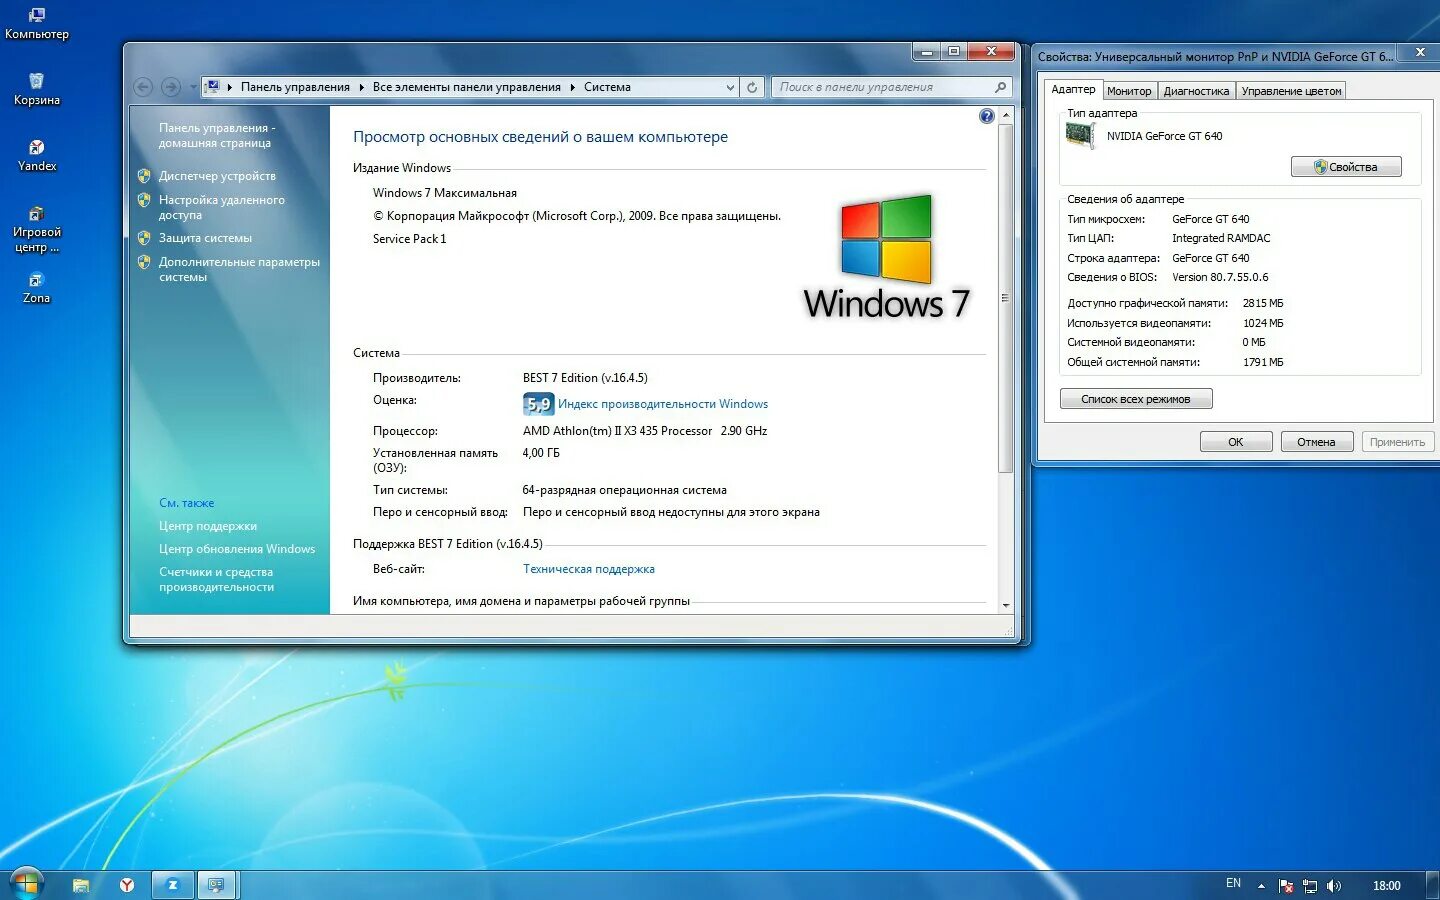Expand the breadcrumb arrow before Панель управления
This screenshot has height=900, width=1440.
click(x=230, y=87)
